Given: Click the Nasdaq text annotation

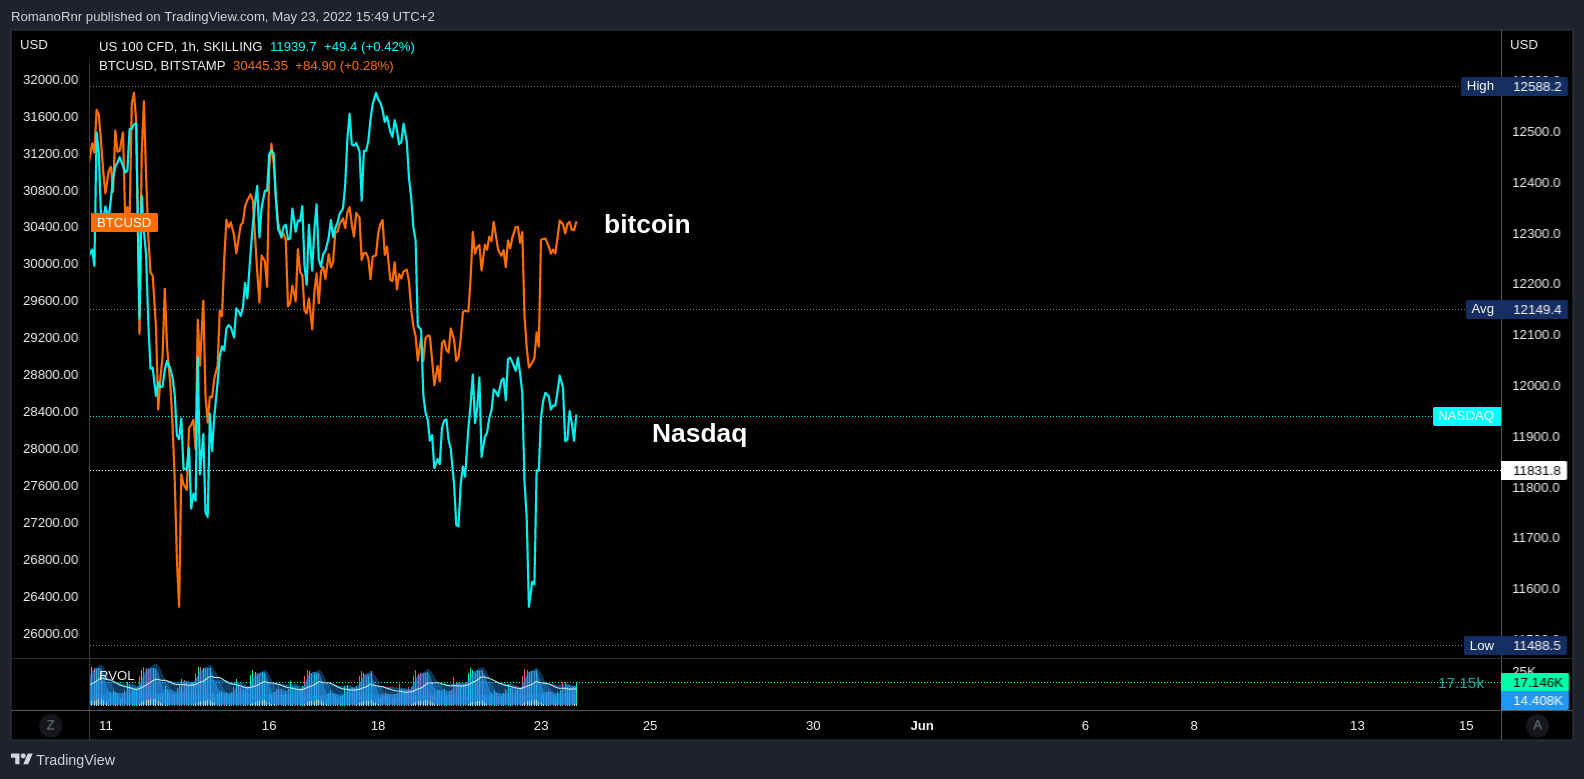Looking at the screenshot, I should point(699,433).
